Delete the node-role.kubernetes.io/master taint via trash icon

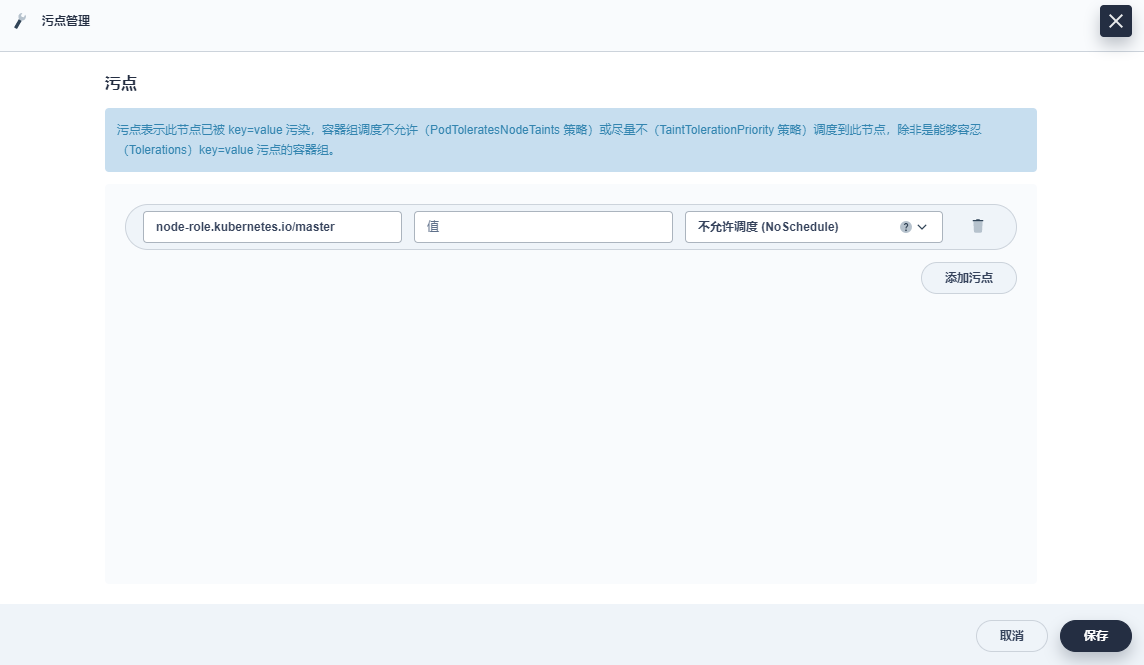(x=978, y=226)
